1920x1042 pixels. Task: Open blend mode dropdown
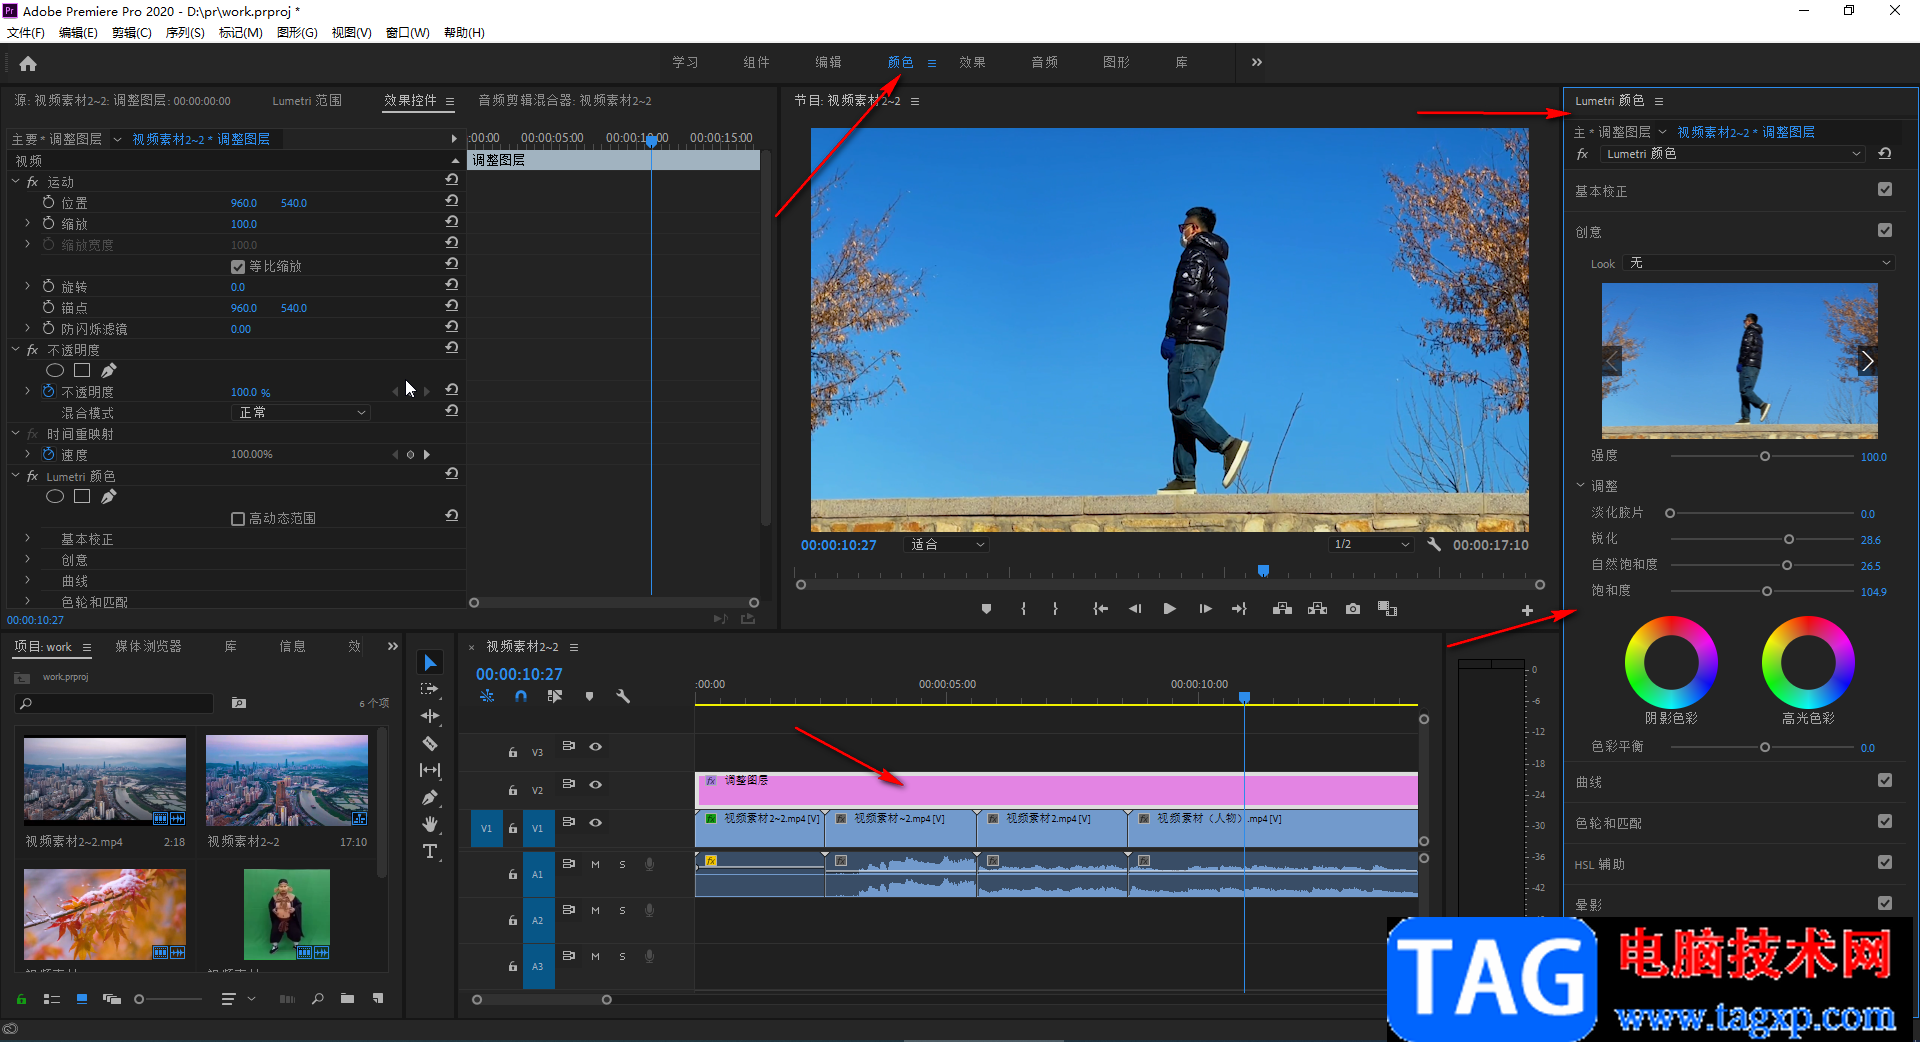(x=301, y=412)
